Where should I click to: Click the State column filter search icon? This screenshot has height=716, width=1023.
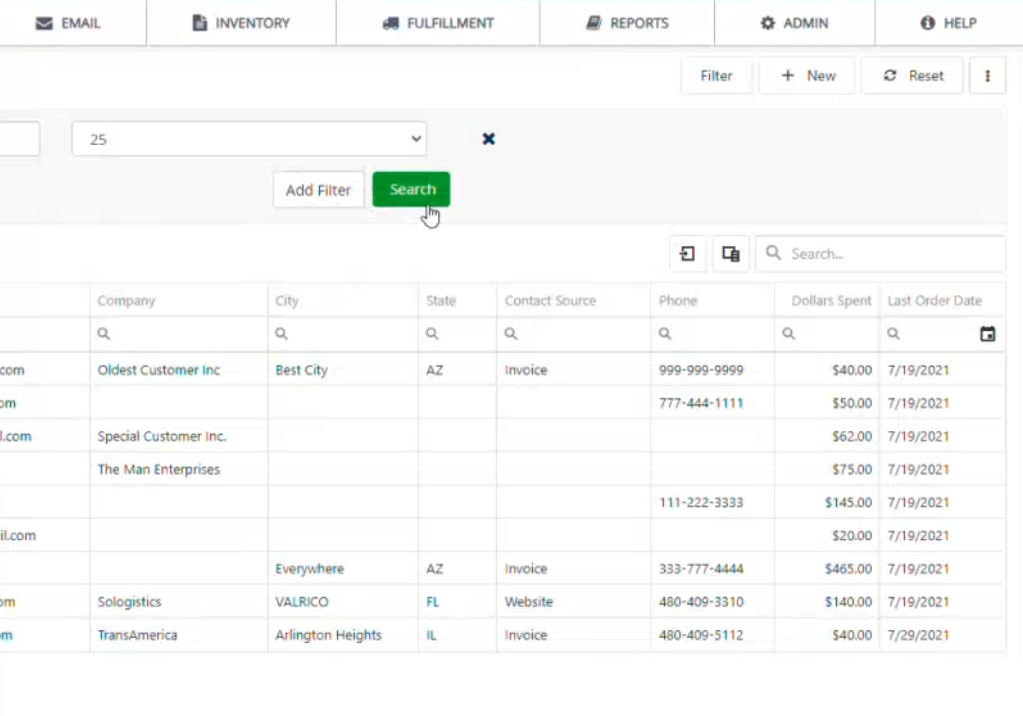coord(432,334)
